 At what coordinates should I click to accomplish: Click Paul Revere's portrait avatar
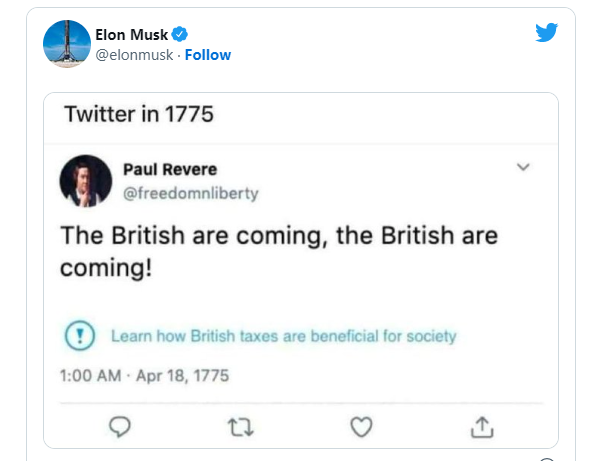(86, 181)
